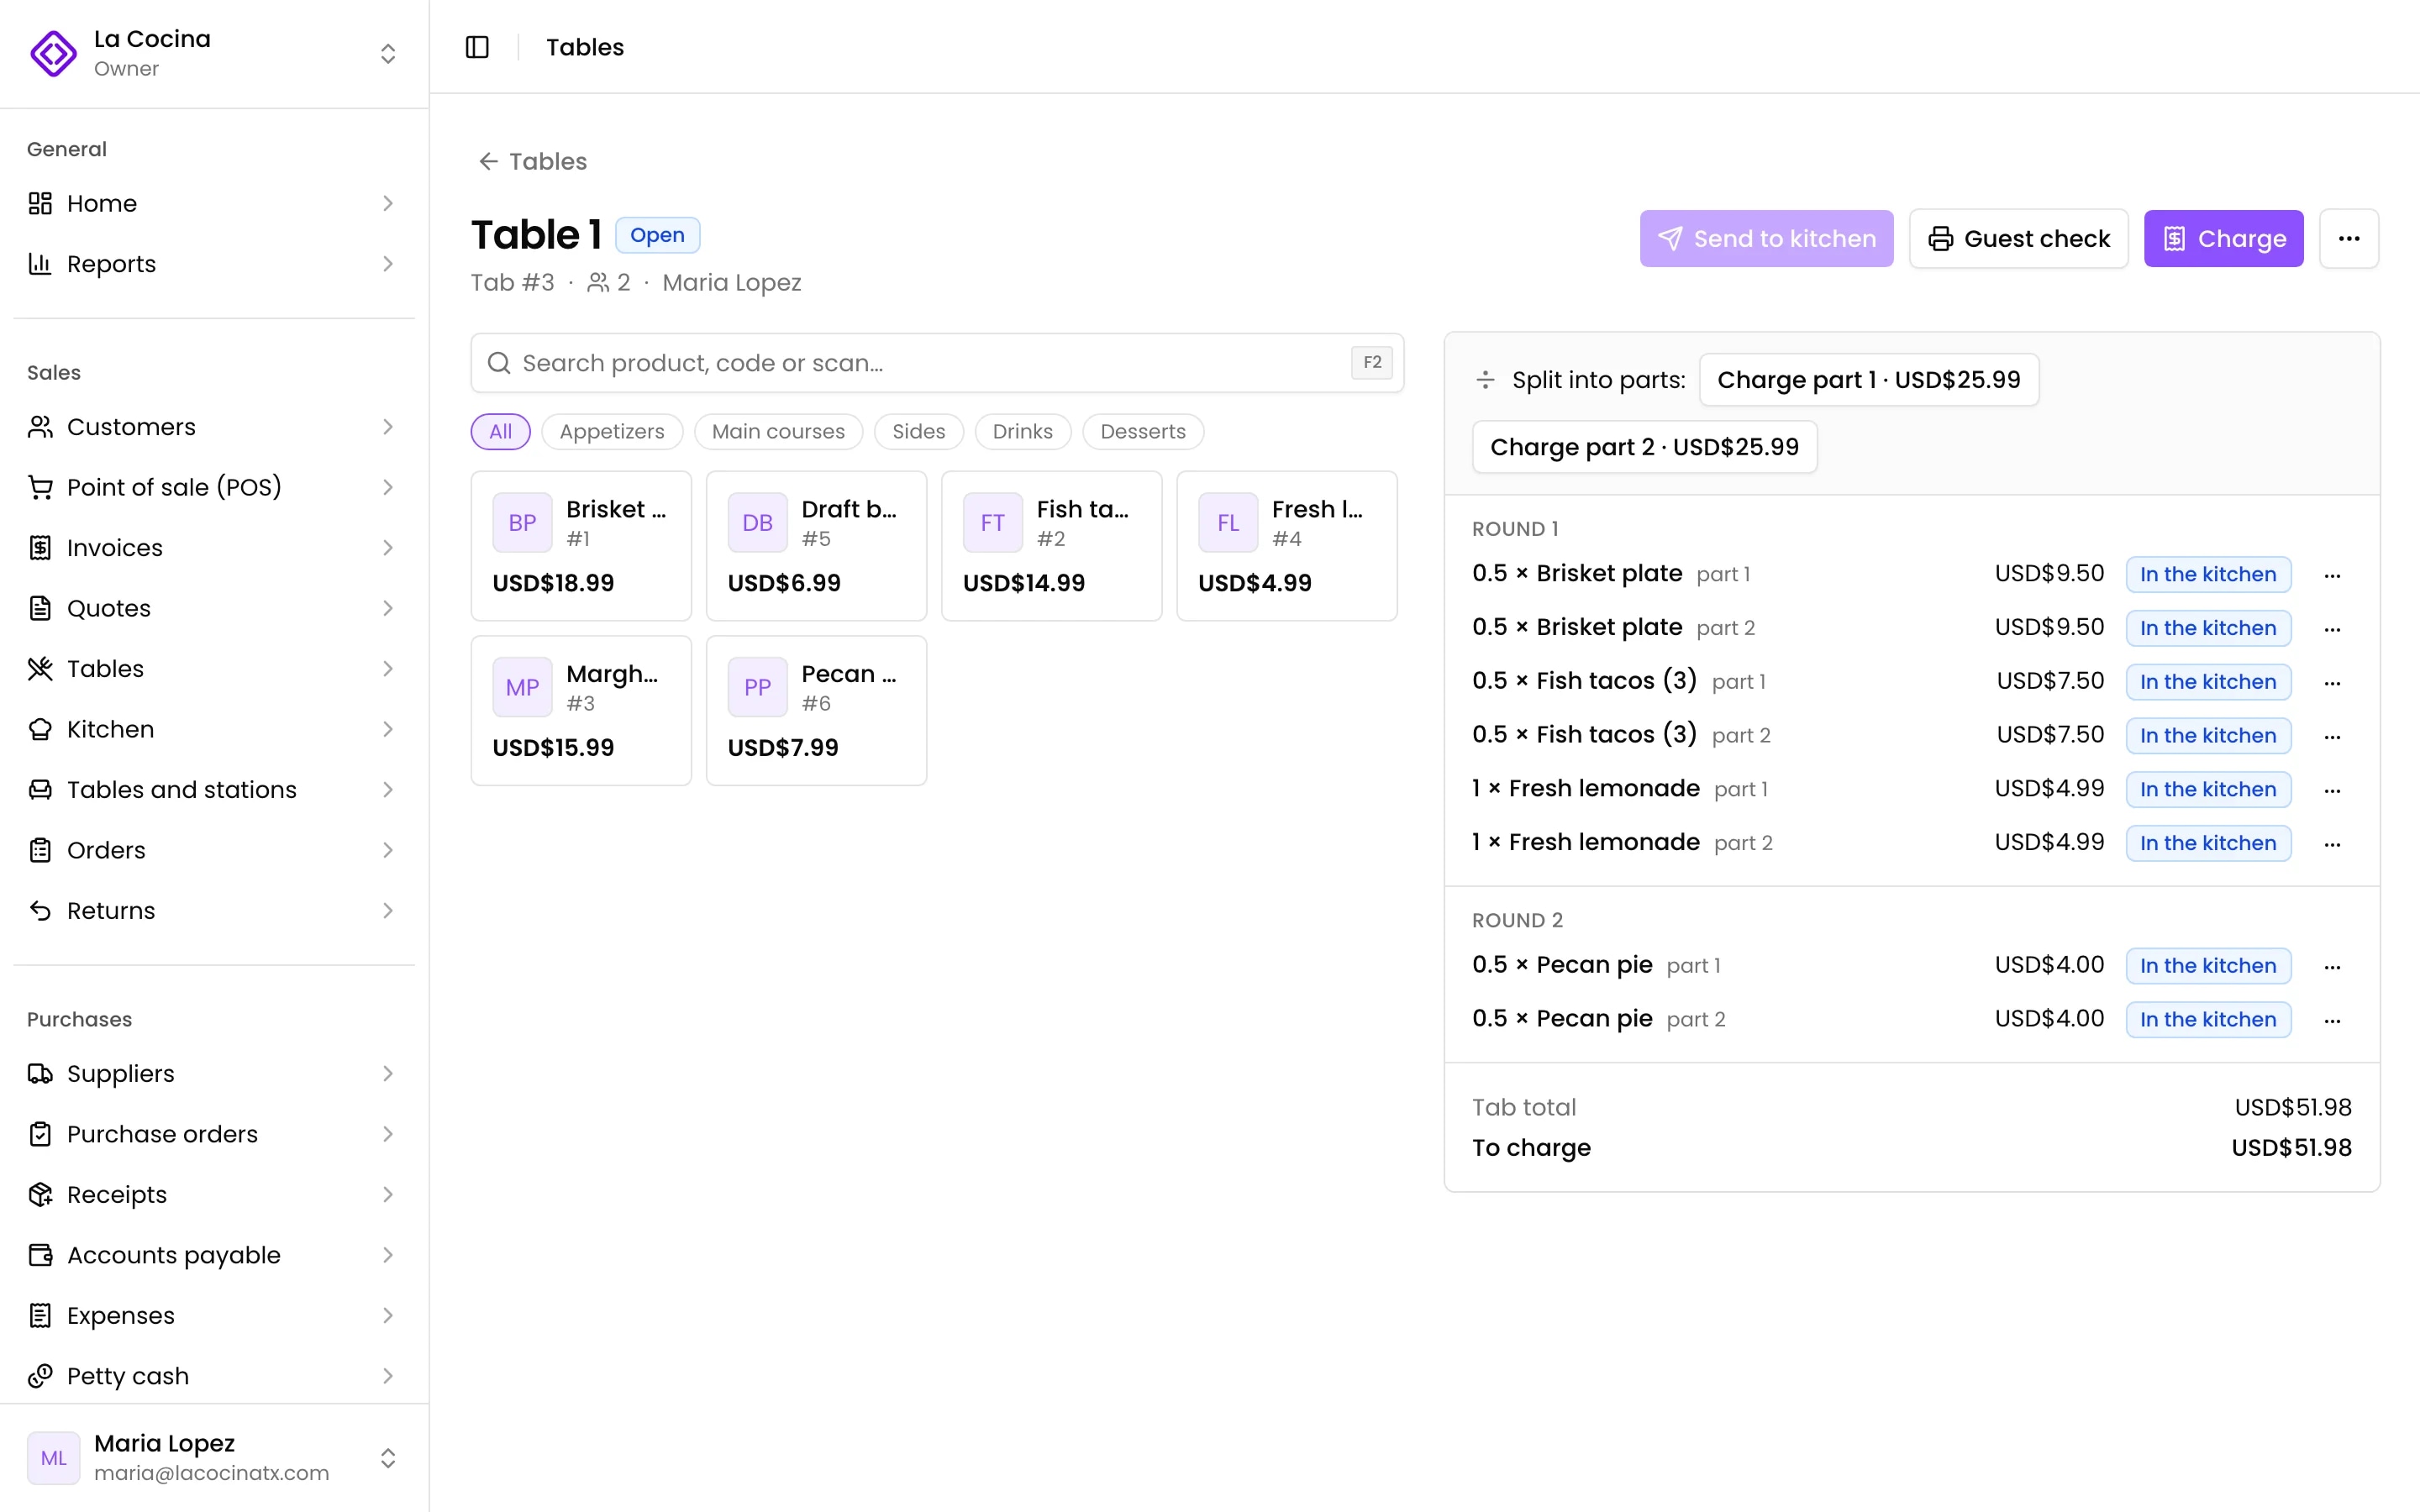Open more options next to Charge
This screenshot has width=2420, height=1512.
tap(2349, 238)
